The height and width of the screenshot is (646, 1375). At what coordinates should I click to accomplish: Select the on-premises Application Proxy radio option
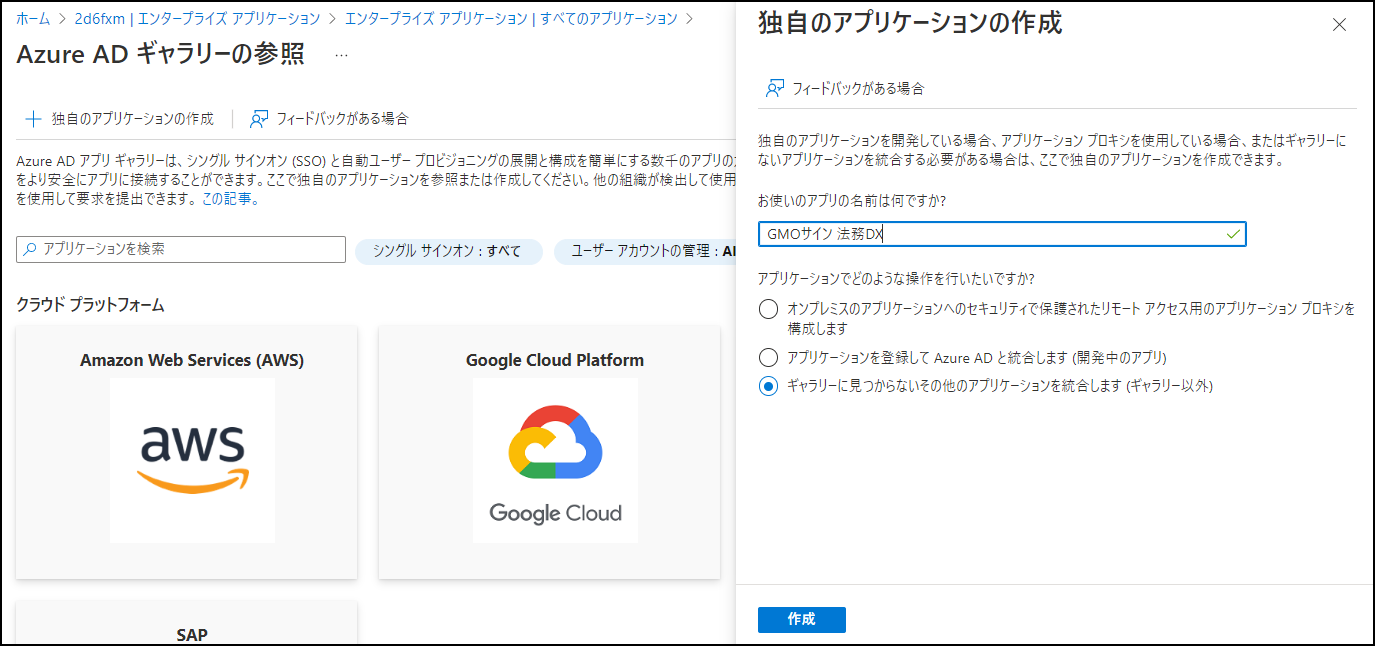(x=768, y=309)
